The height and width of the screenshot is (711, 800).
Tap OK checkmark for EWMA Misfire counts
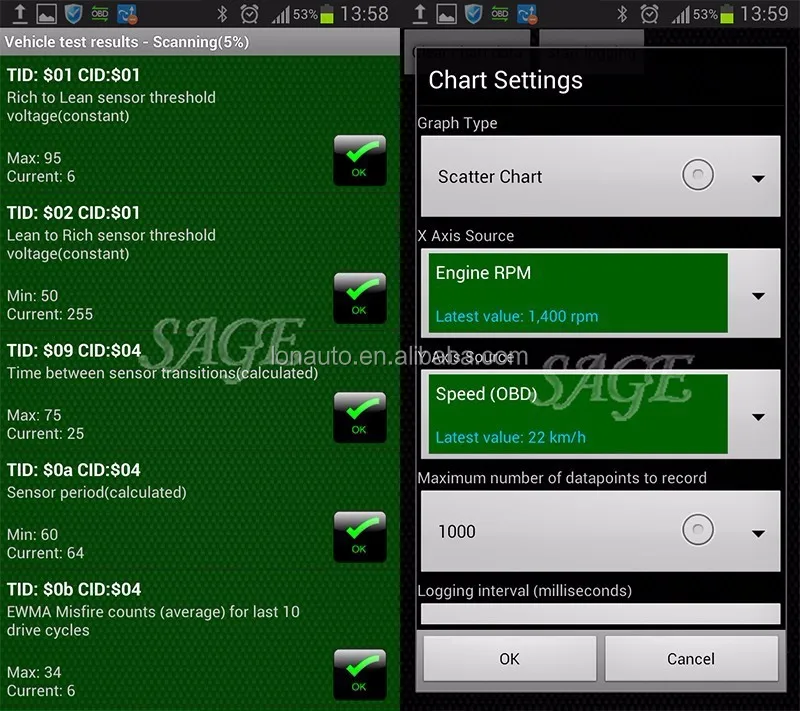pos(359,674)
